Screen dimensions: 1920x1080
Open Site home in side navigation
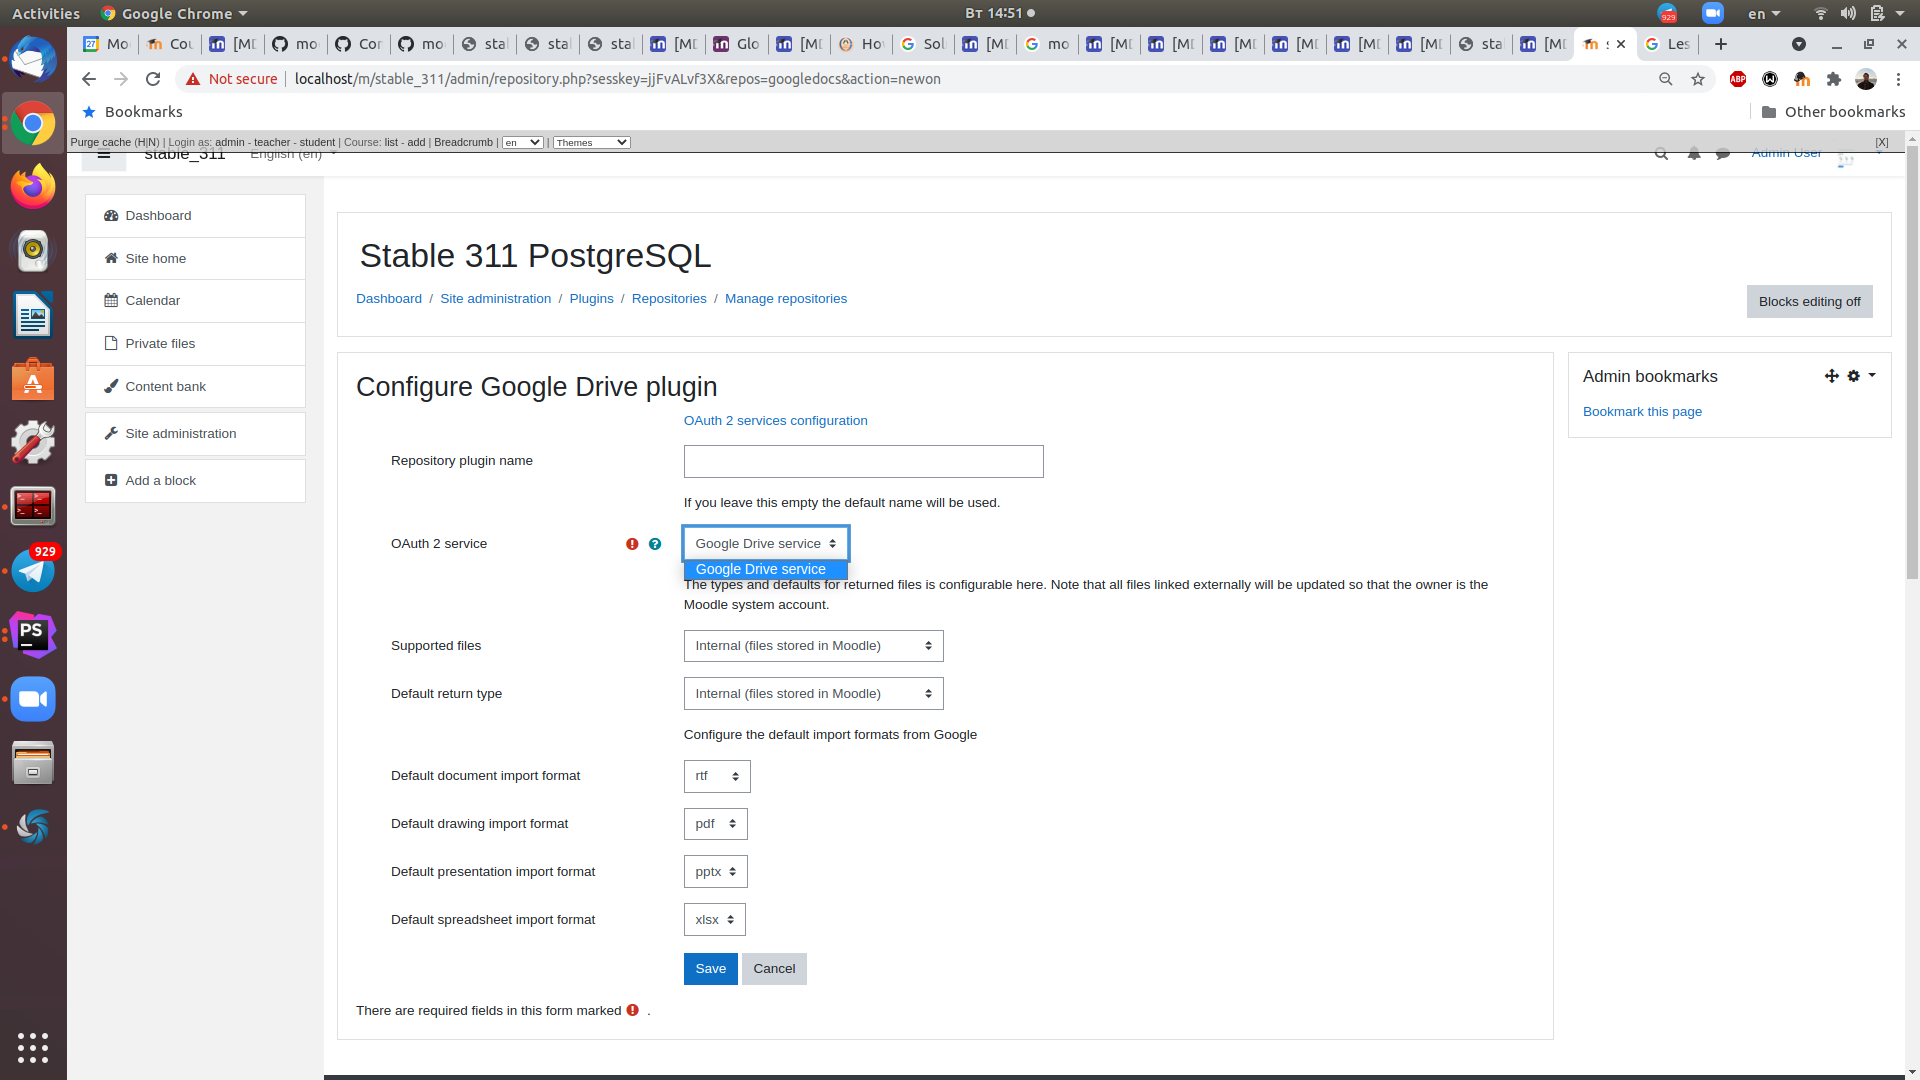pos(195,259)
